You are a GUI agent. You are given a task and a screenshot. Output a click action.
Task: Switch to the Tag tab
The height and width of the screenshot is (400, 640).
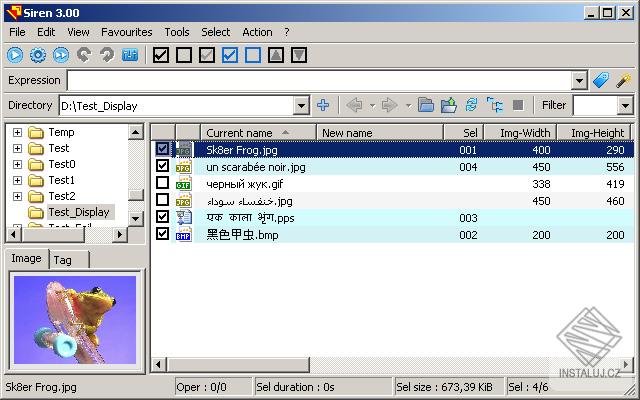(62, 259)
